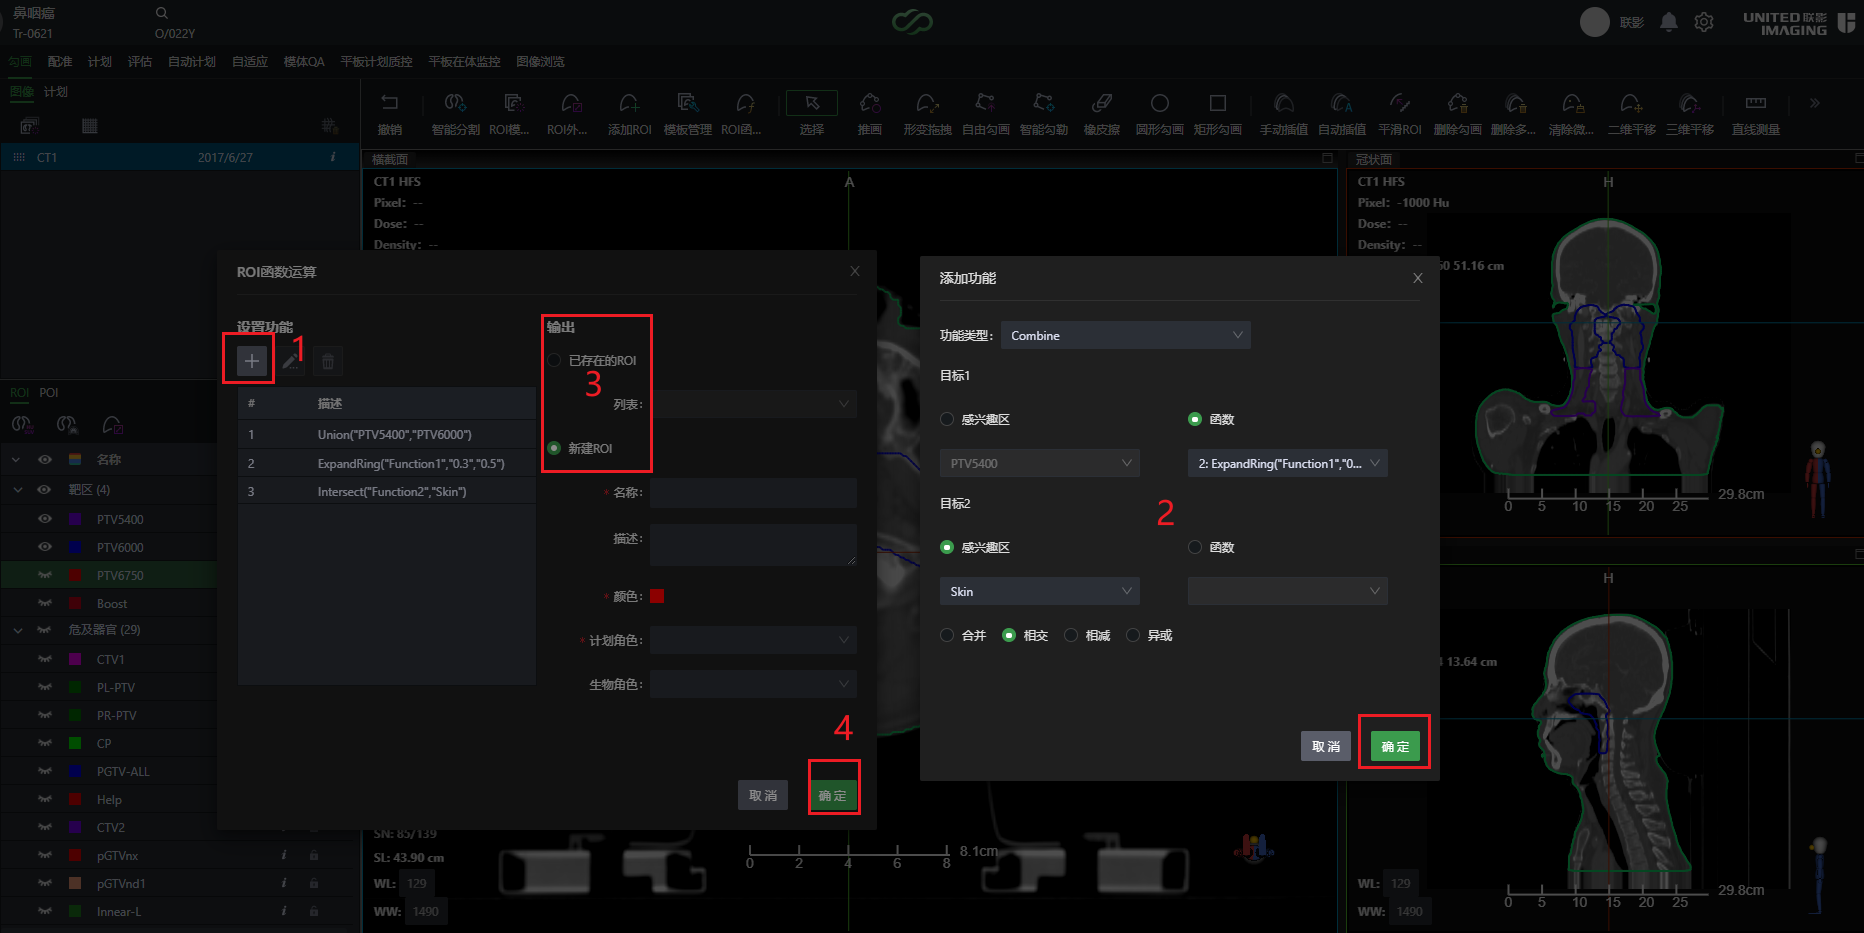This screenshot has width=1864, height=933.
Task: Click the pencil edit-function icon
Action: (291, 361)
